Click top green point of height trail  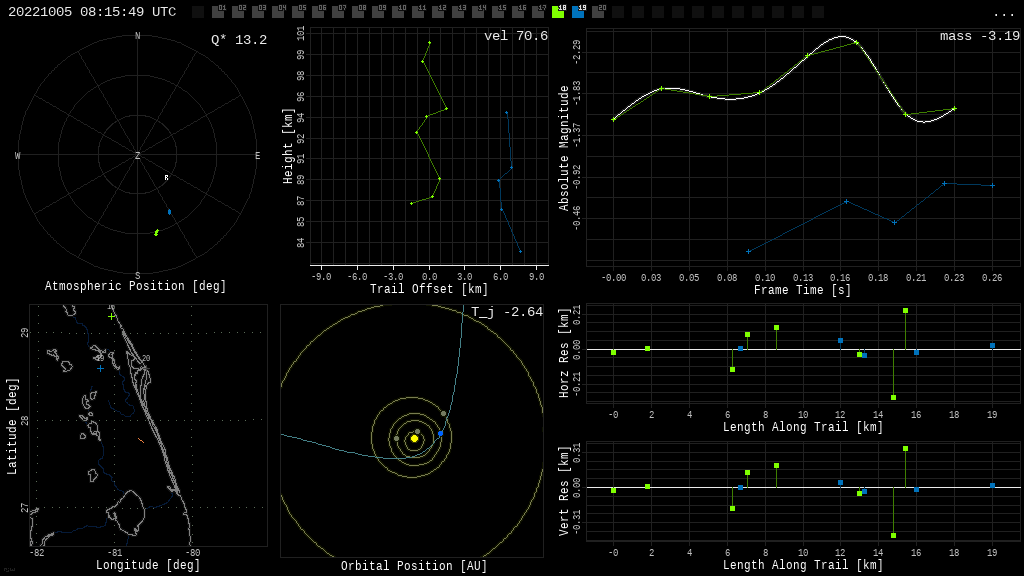pos(429,43)
